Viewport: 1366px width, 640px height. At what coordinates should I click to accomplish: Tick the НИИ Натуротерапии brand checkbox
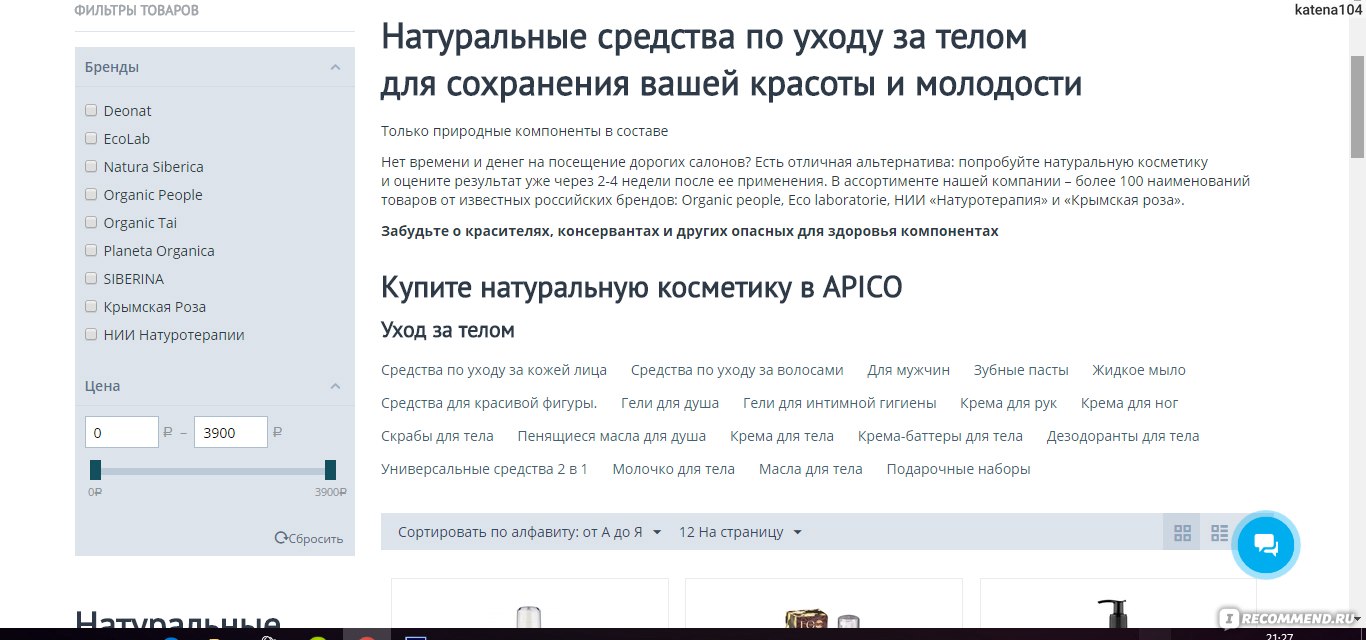[x=91, y=334]
